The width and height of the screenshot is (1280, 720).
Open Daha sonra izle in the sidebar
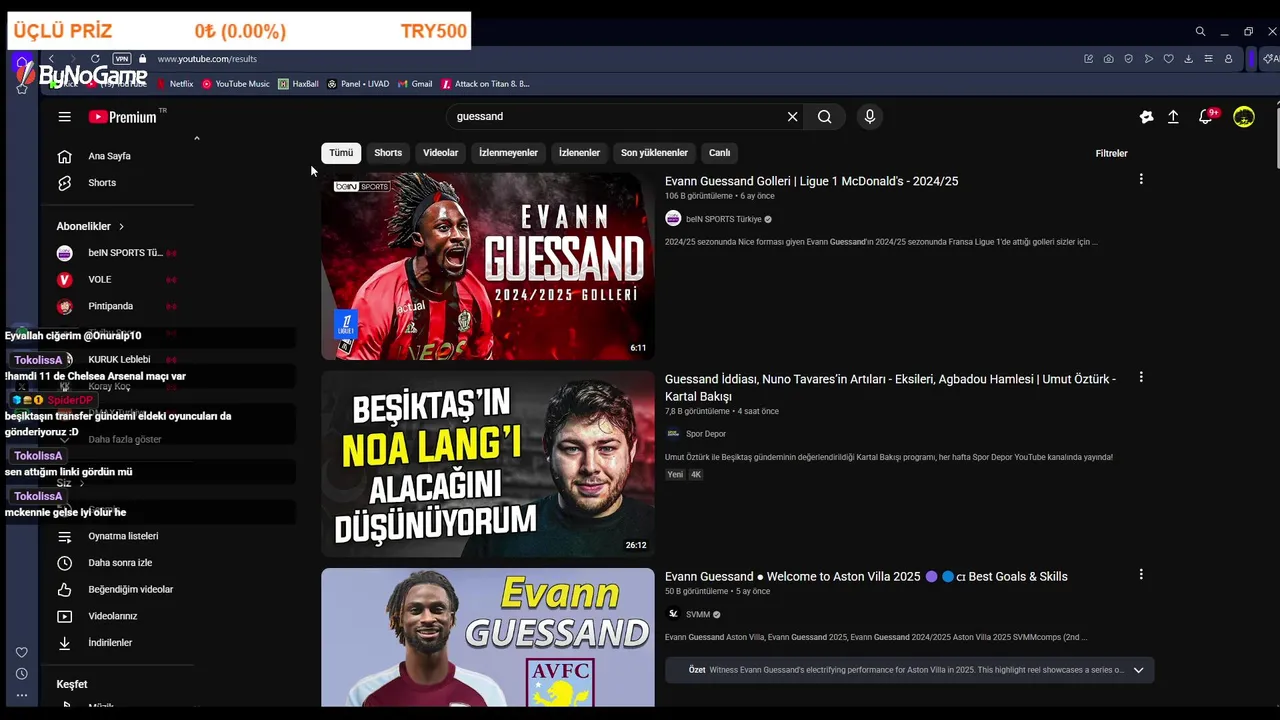click(x=118, y=563)
